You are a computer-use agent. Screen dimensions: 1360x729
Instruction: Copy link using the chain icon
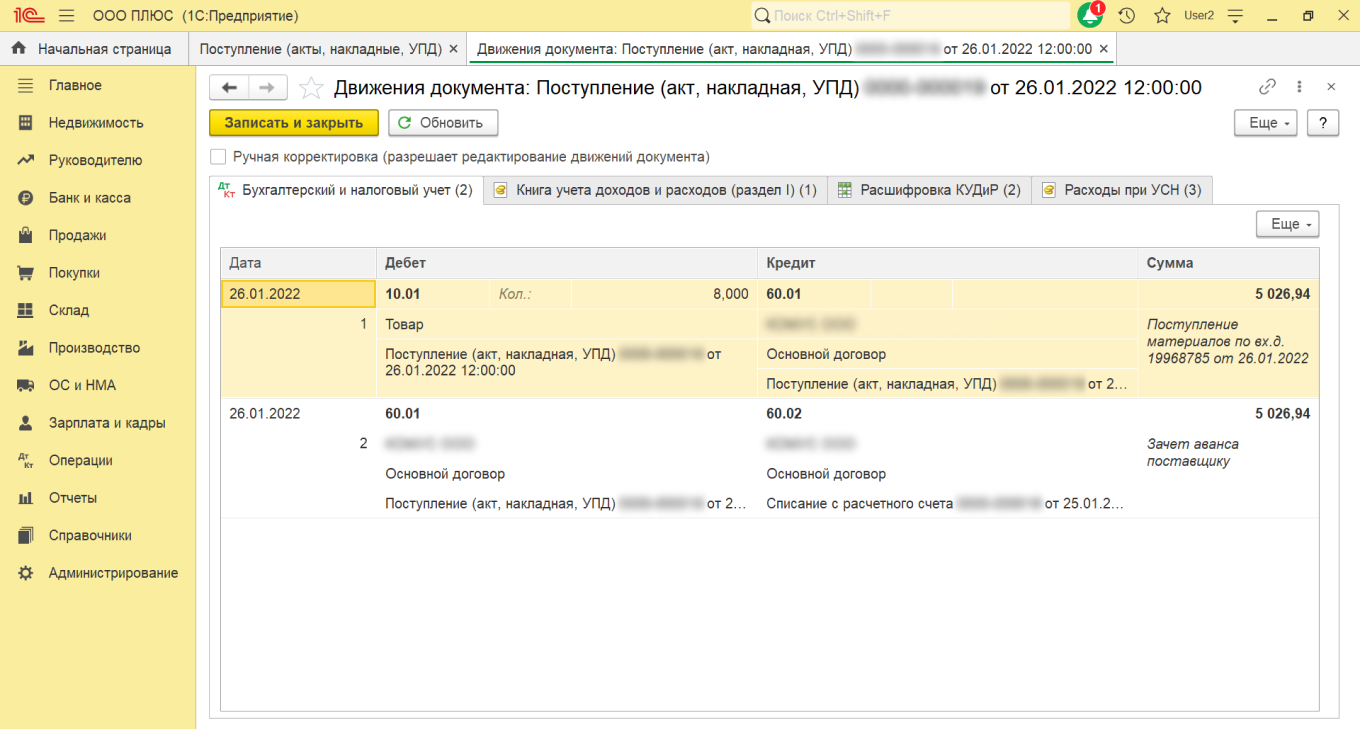(x=1267, y=87)
